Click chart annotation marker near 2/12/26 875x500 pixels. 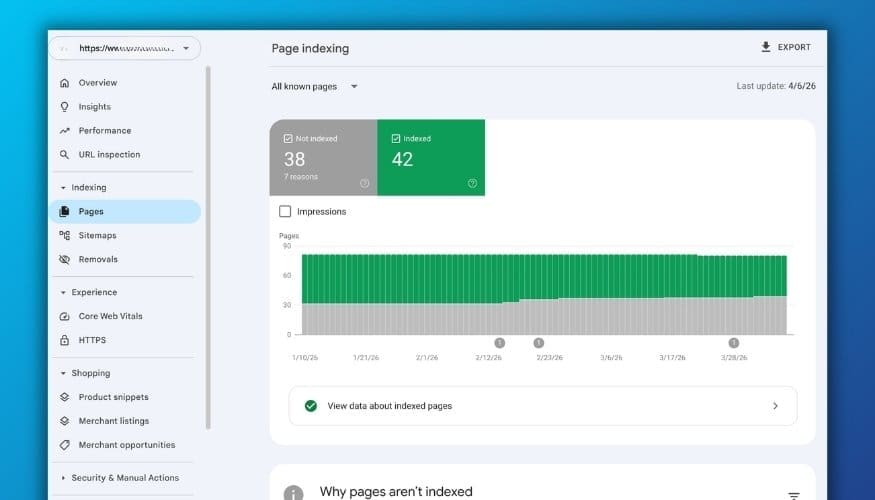click(499, 343)
